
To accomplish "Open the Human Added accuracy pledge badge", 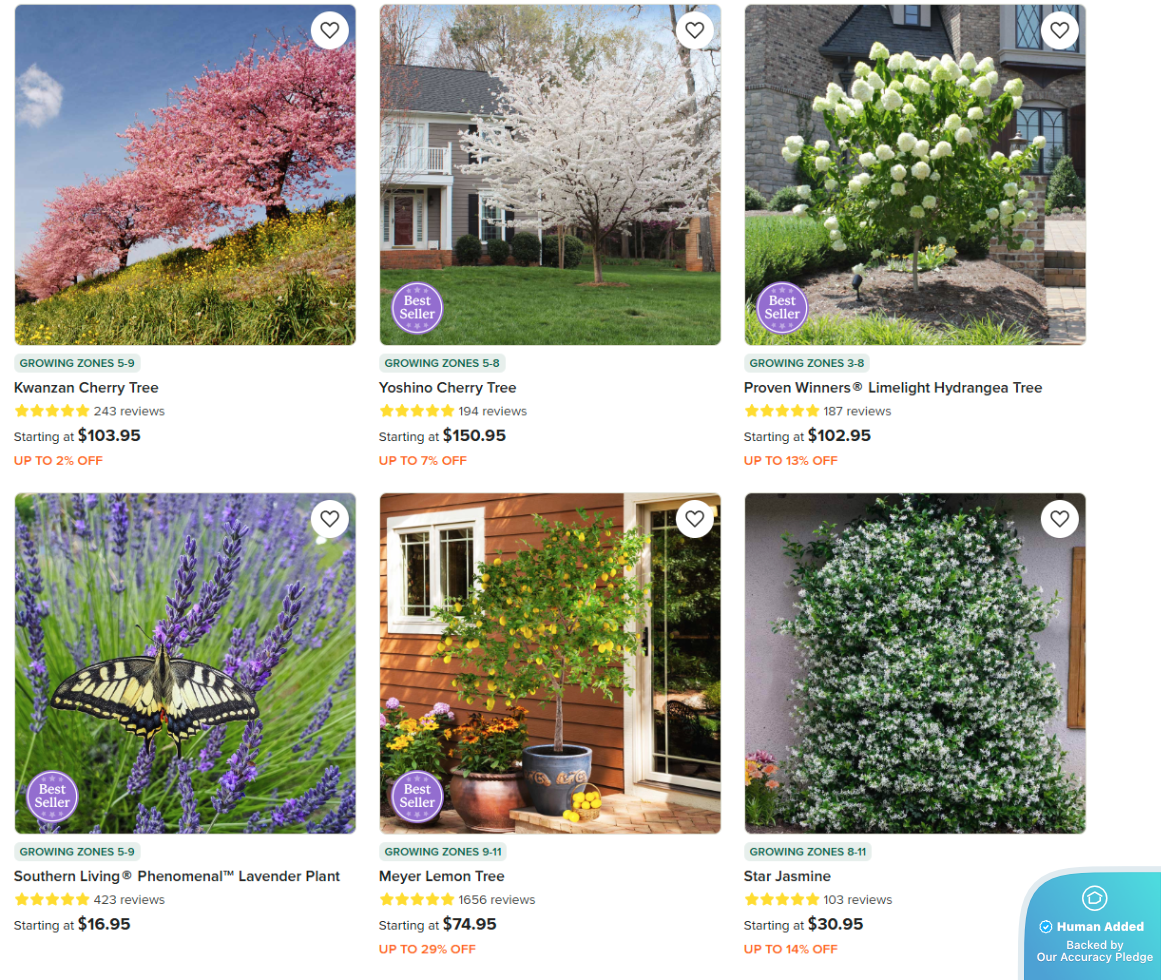I will click(1091, 925).
